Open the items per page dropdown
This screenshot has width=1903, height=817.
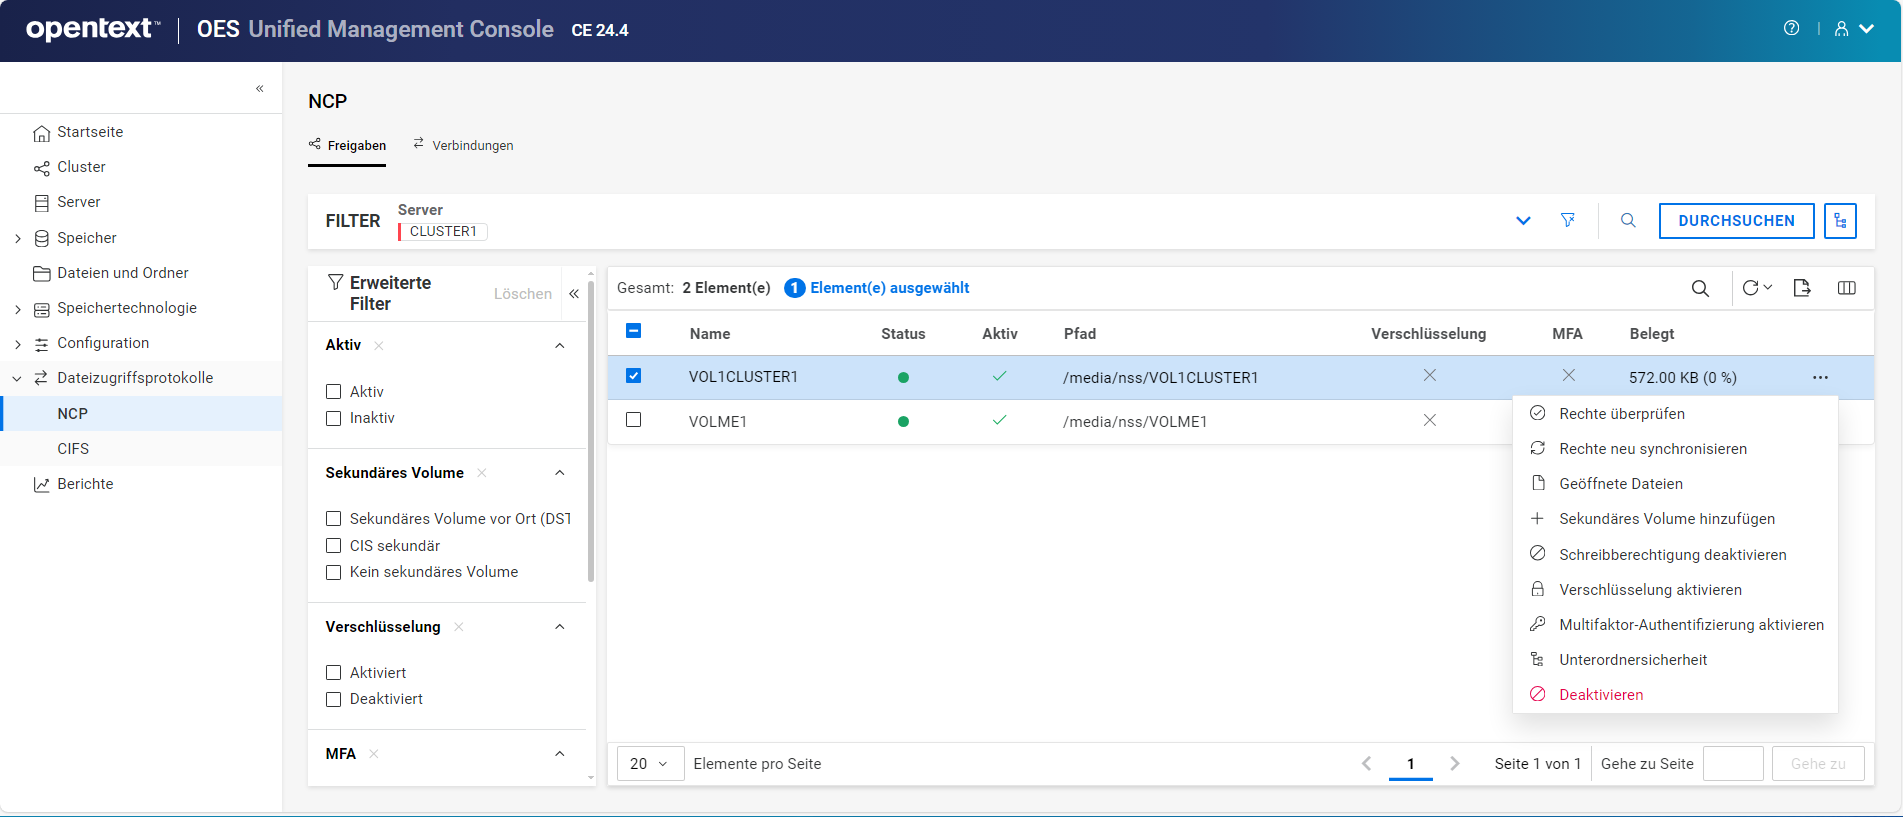coord(649,764)
